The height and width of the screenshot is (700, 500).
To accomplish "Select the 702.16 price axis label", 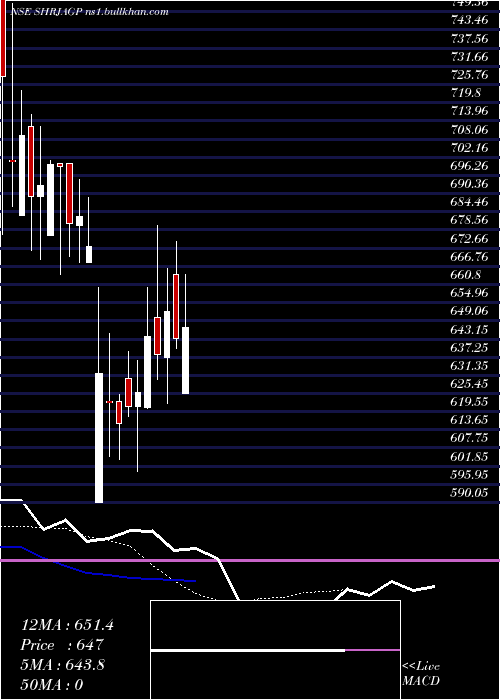I will coord(469,147).
